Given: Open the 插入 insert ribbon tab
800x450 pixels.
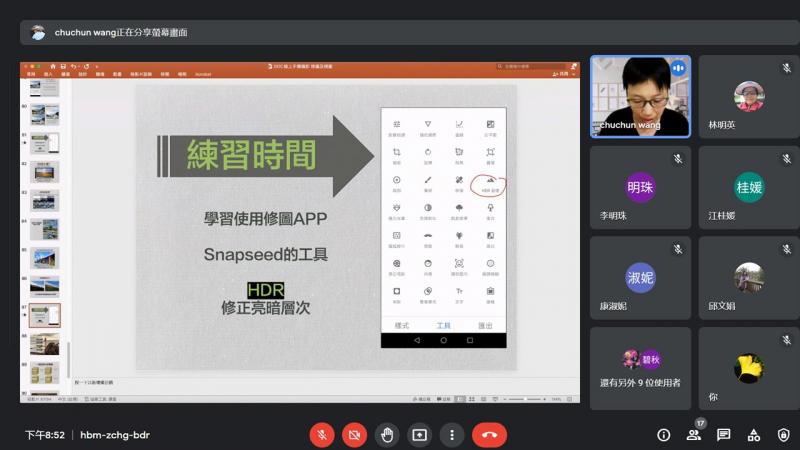Looking at the screenshot, I should [48, 74].
